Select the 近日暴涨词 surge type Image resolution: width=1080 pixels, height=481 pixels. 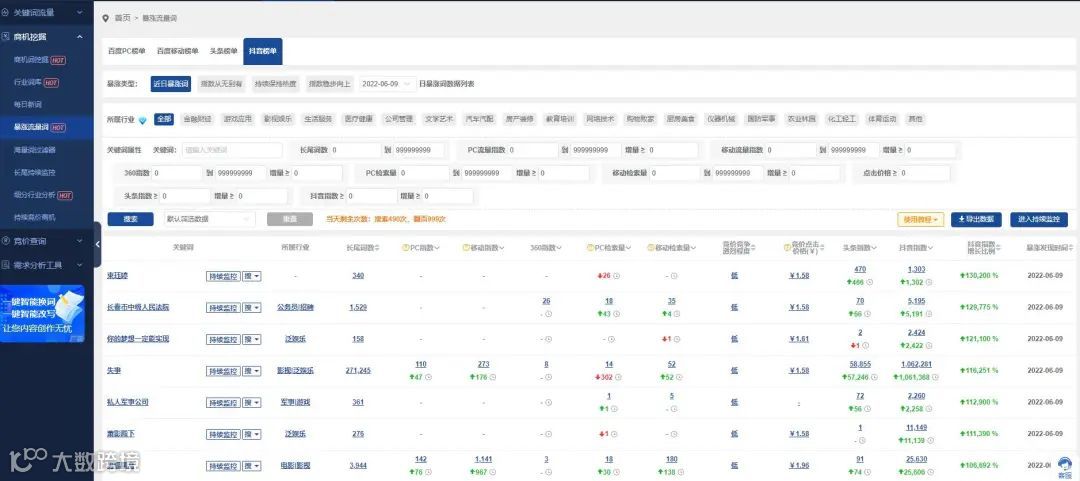tap(170, 84)
